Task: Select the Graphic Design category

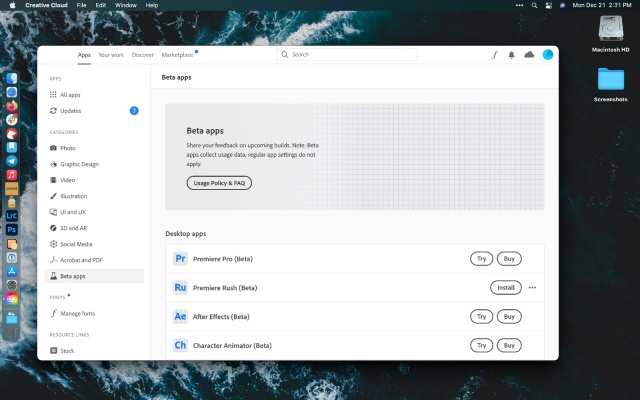Action: (79, 164)
